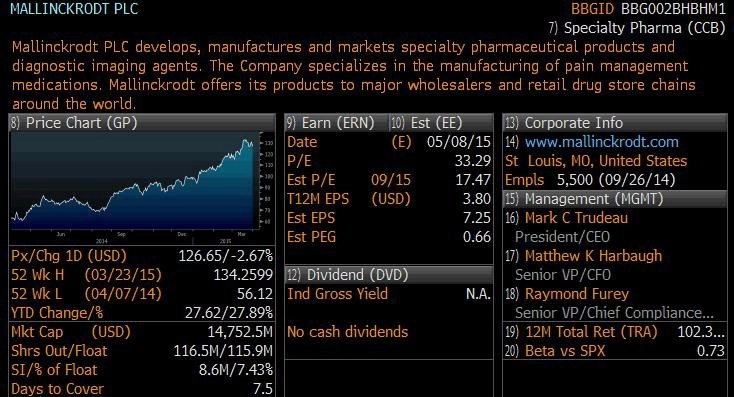Select Matthew K Harbaugh's profile
Image resolution: width=734 pixels, height=397 pixels.
click(x=594, y=256)
